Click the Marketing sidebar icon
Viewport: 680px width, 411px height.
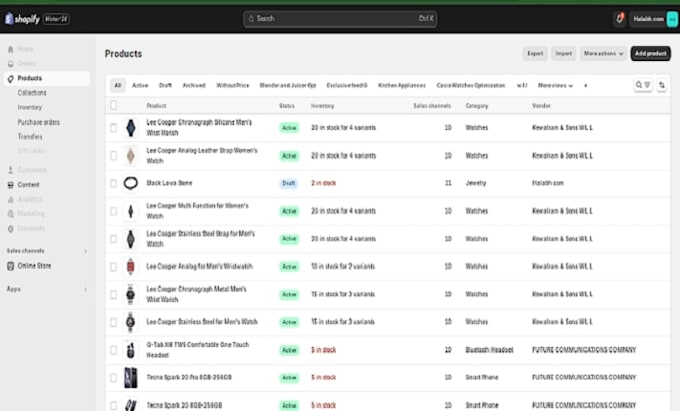[10, 214]
